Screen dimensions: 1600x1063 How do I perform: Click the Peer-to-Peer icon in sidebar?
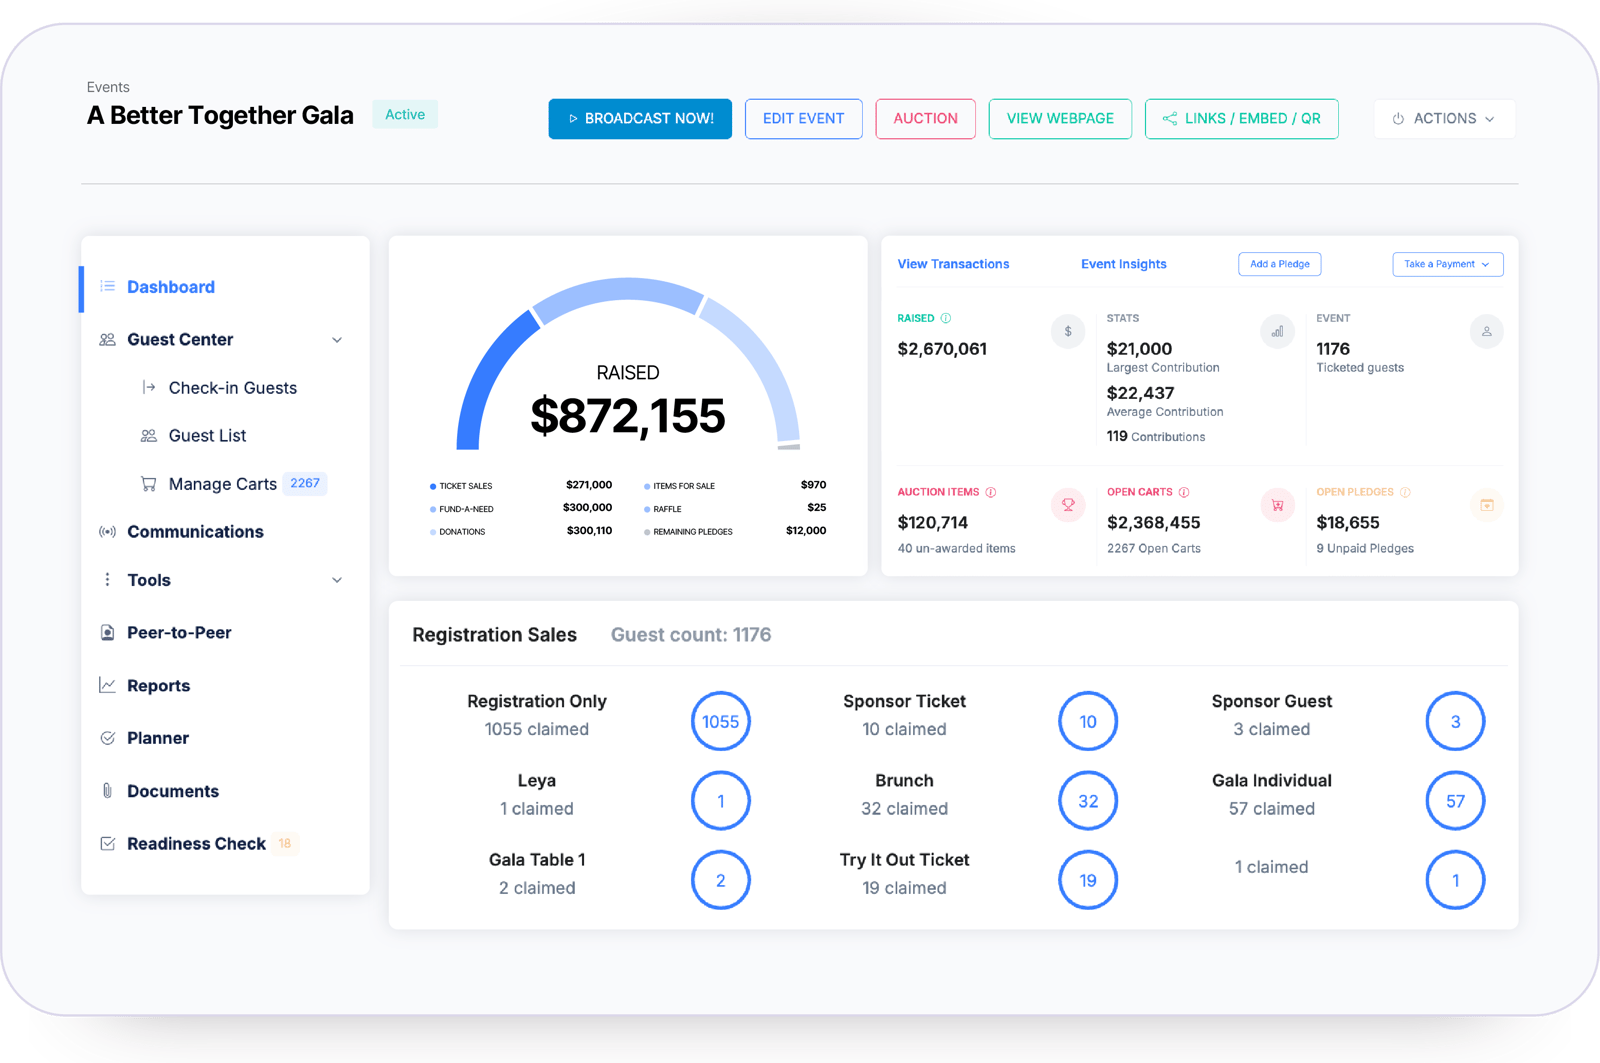coord(107,633)
